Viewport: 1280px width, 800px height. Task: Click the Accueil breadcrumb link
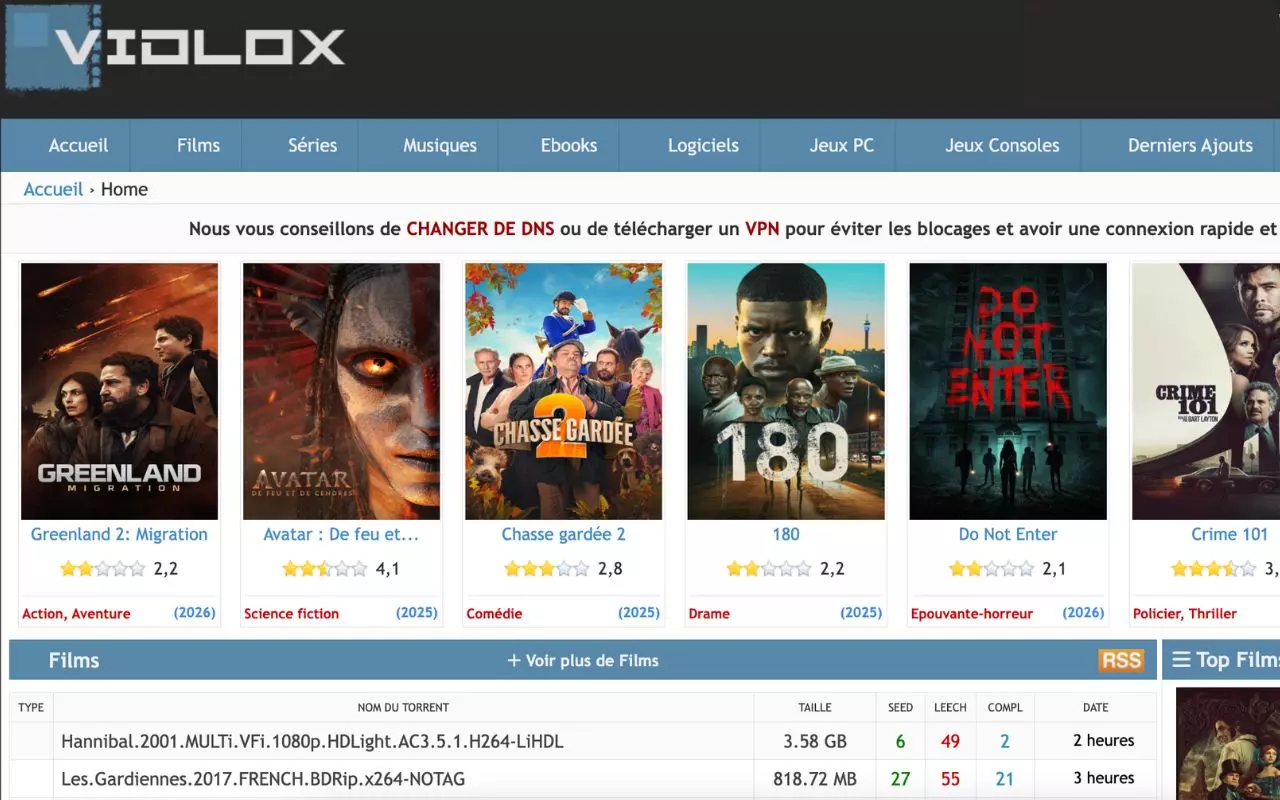point(53,190)
